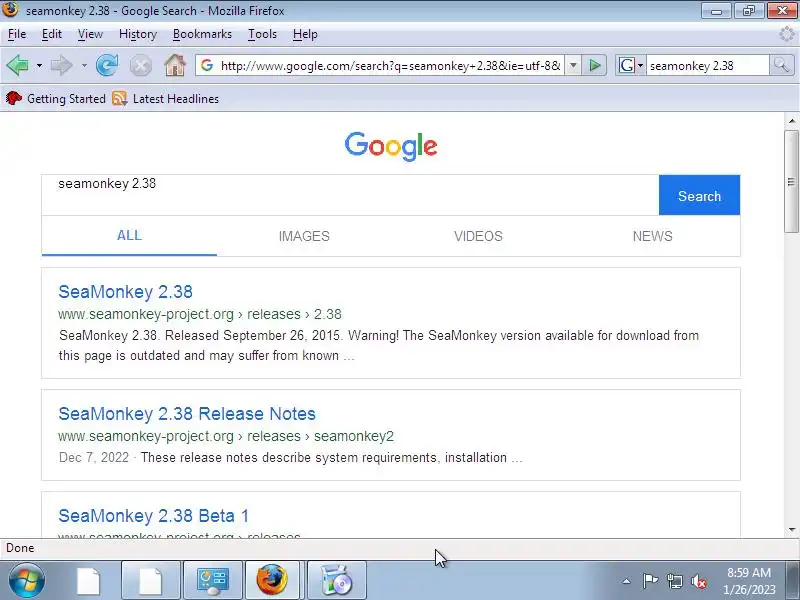Click the URL address field

click(390, 66)
